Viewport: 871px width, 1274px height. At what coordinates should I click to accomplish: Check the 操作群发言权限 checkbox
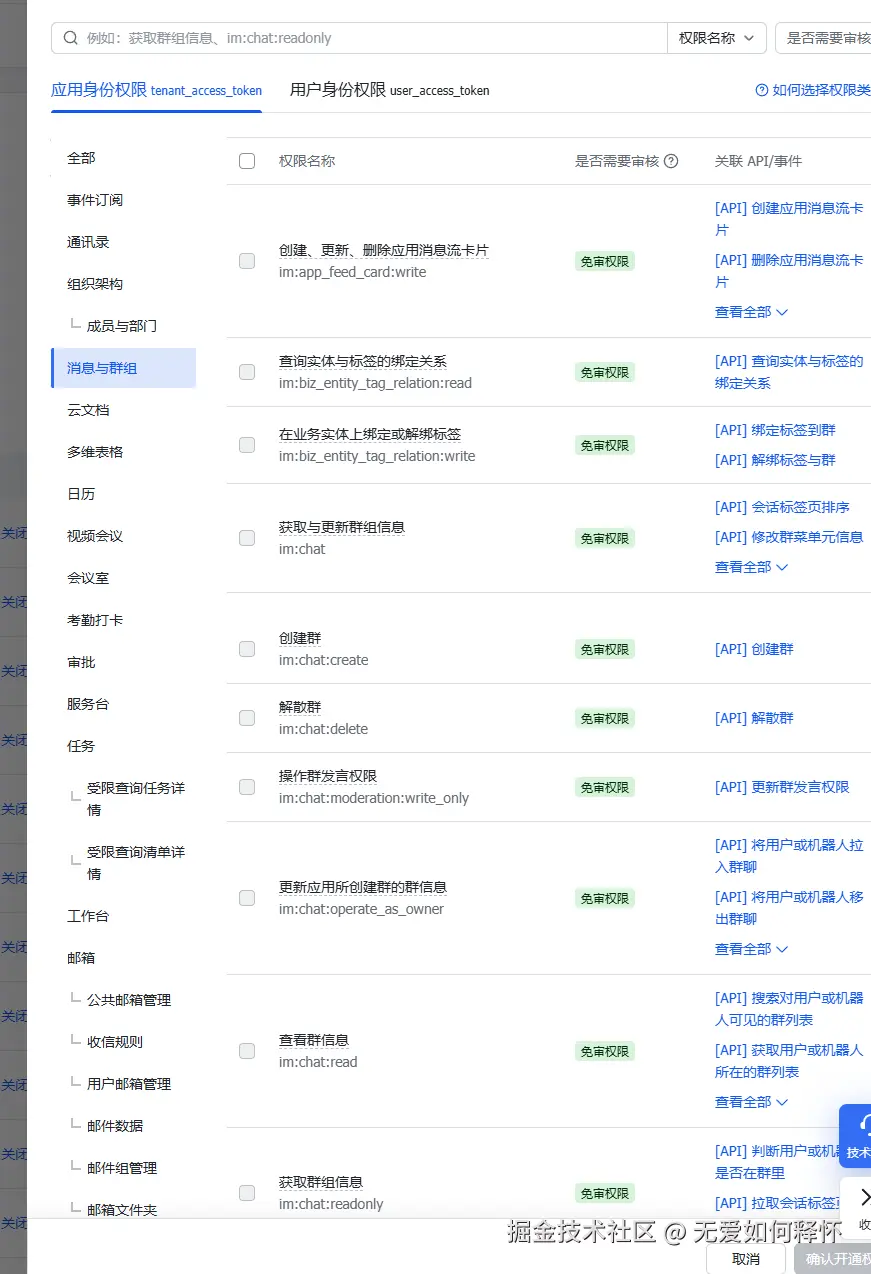tap(247, 787)
